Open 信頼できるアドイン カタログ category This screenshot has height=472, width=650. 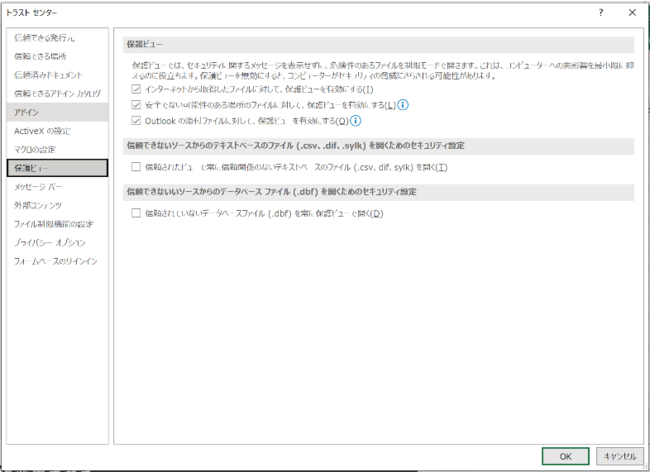(x=57, y=94)
